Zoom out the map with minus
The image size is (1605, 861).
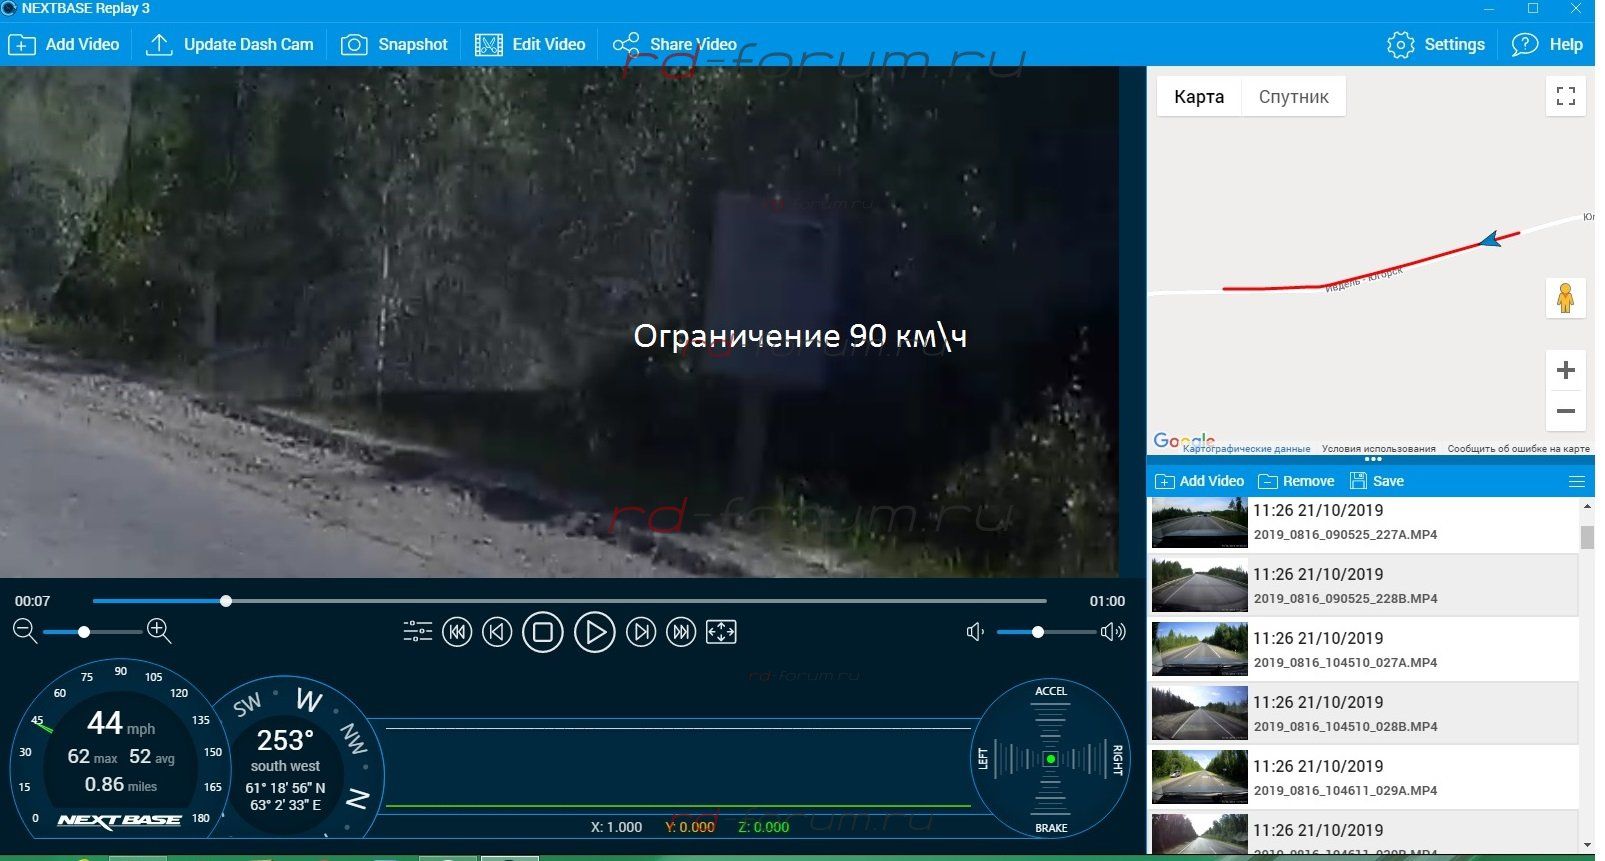pos(1566,411)
